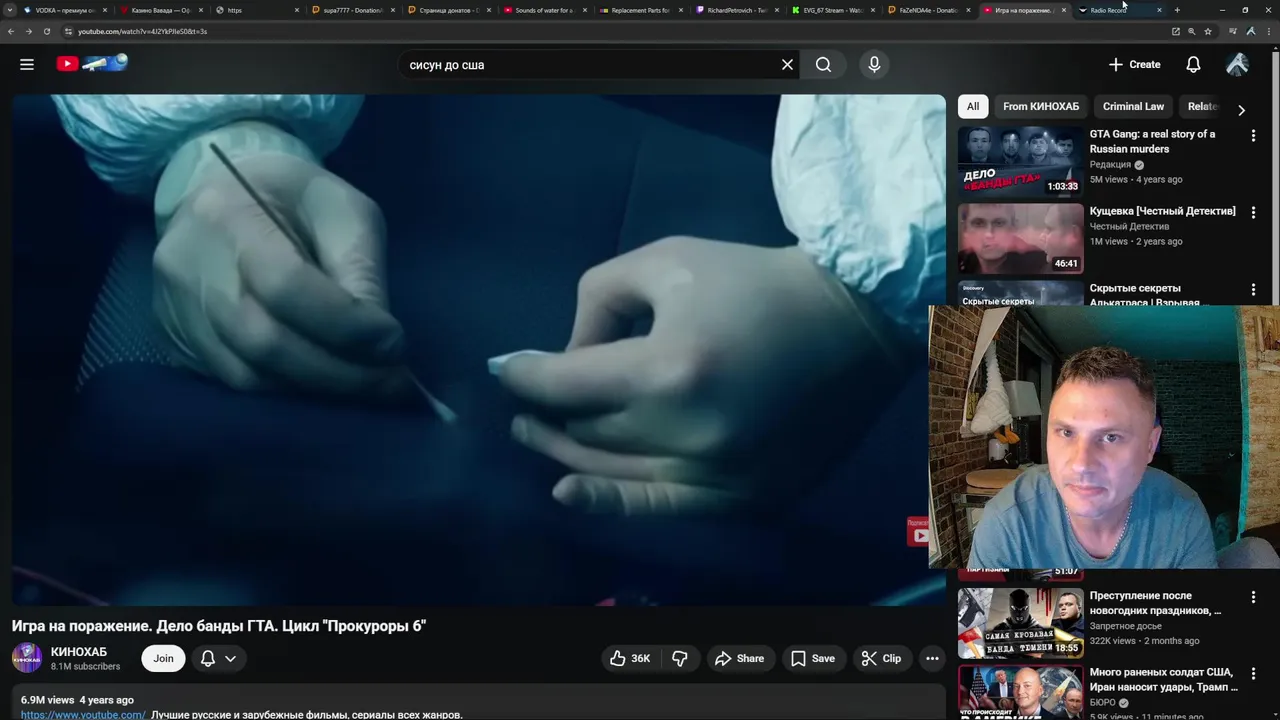Open page in app icon in address bar
Viewport: 1280px width, 720px height.
pyautogui.click(x=1176, y=31)
